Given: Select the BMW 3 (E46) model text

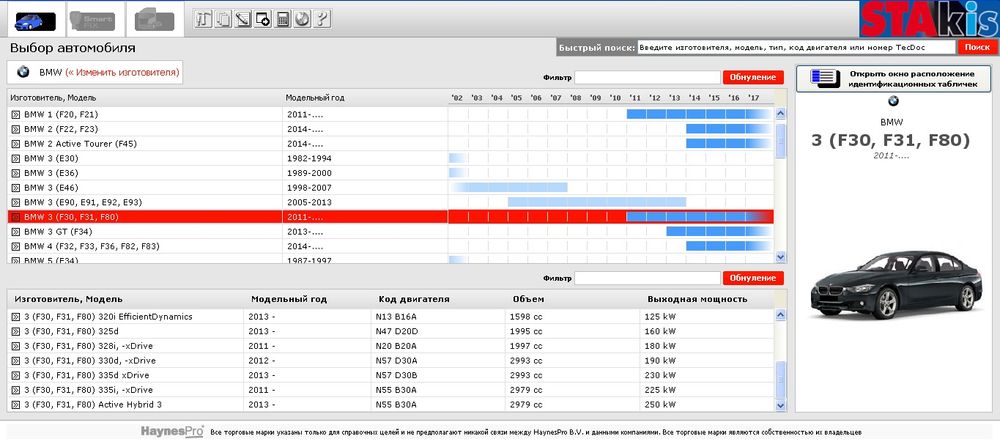Looking at the screenshot, I should pyautogui.click(x=51, y=188).
